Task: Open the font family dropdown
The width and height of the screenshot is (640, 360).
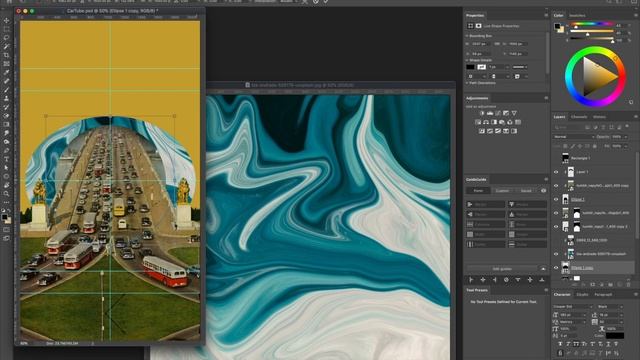Action: coord(573,307)
